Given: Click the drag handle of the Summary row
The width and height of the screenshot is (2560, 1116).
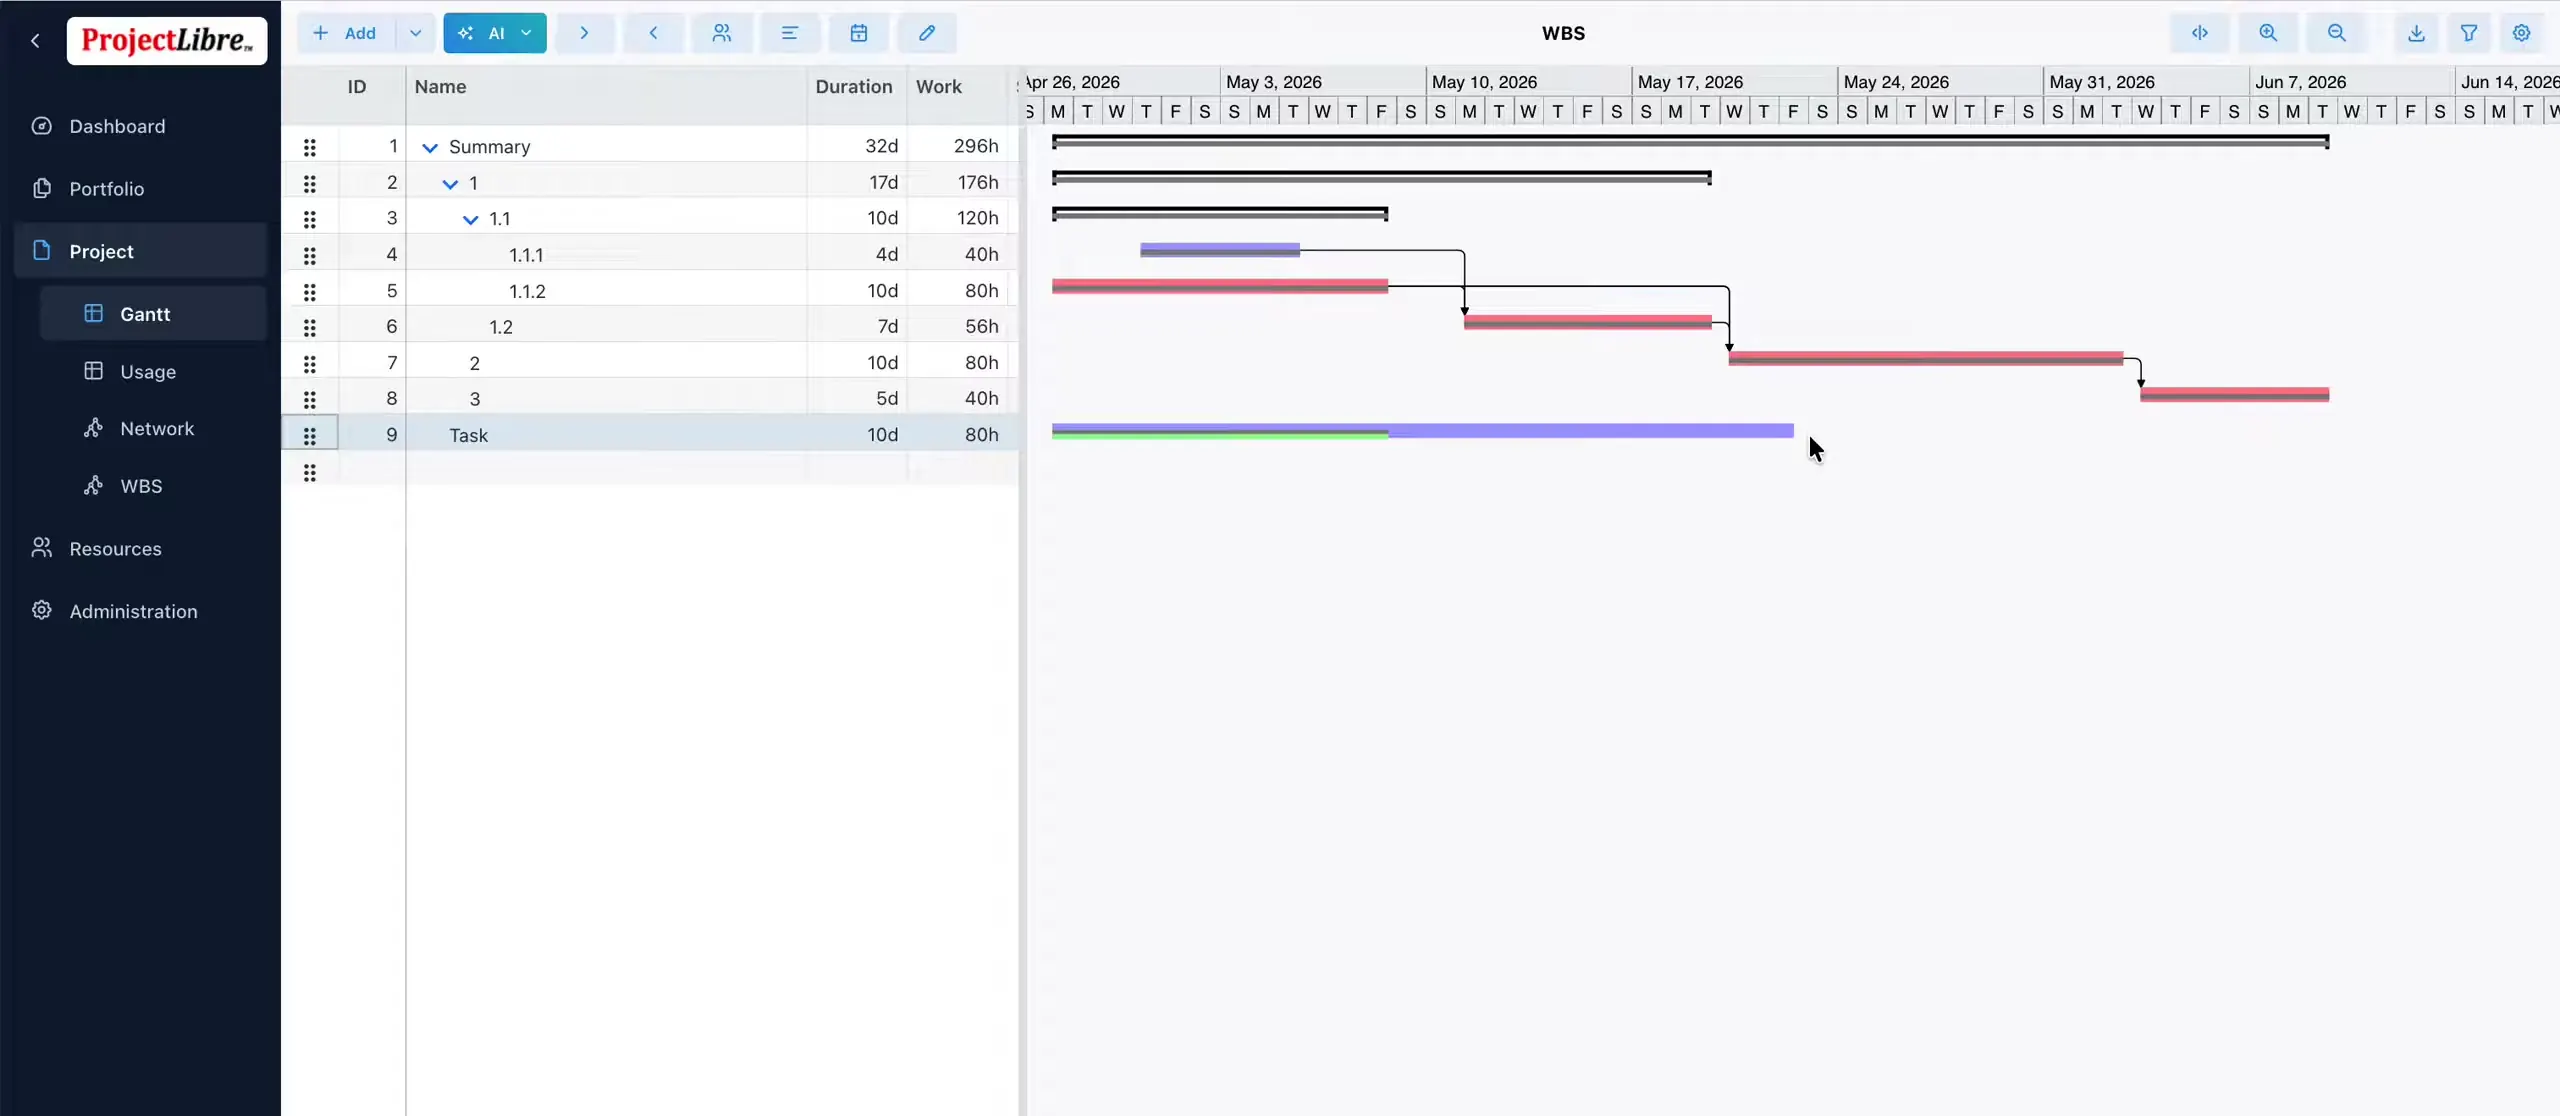Looking at the screenshot, I should [x=310, y=147].
